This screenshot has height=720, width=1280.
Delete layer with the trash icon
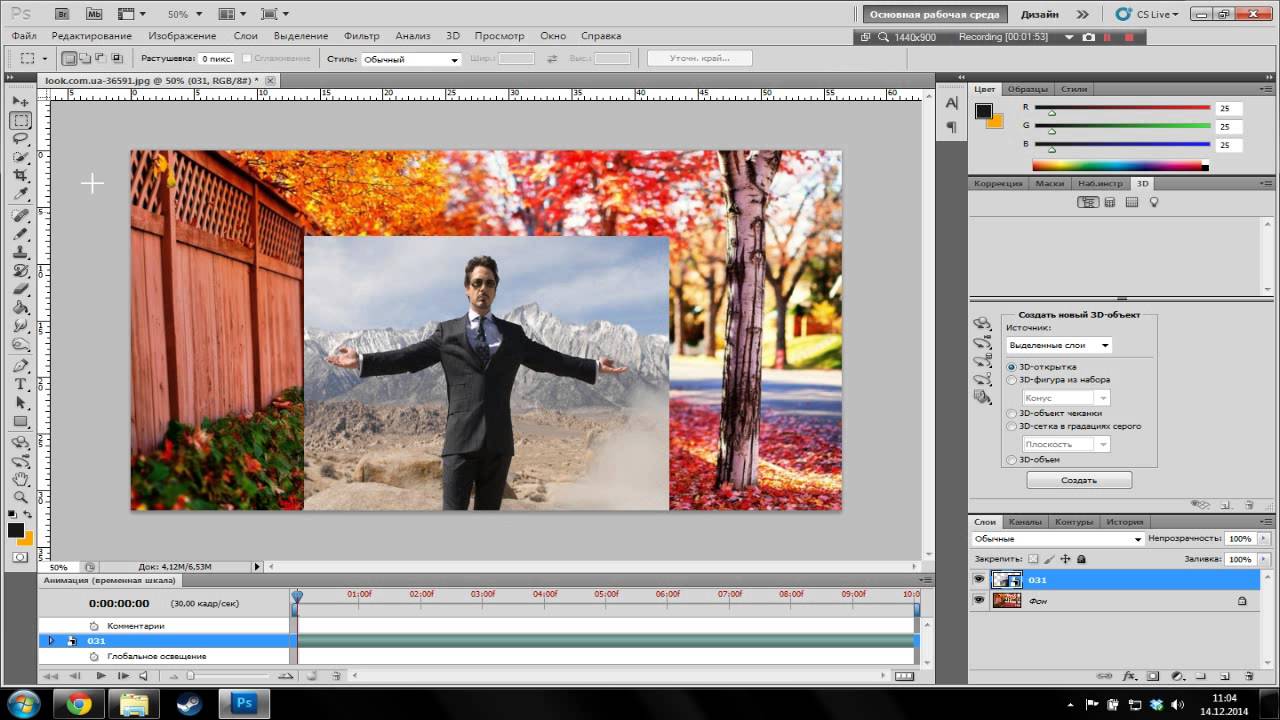(1249, 676)
